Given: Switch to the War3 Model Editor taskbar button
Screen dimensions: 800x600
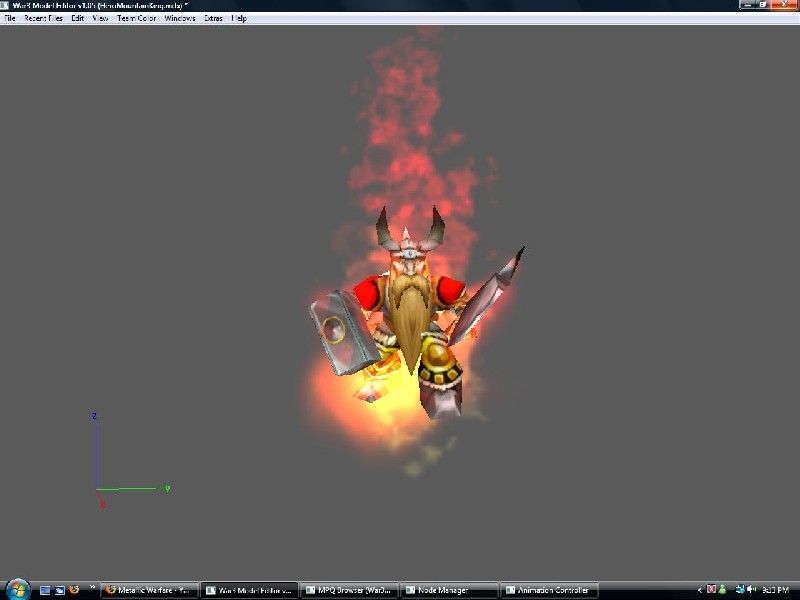Looking at the screenshot, I should [249, 591].
